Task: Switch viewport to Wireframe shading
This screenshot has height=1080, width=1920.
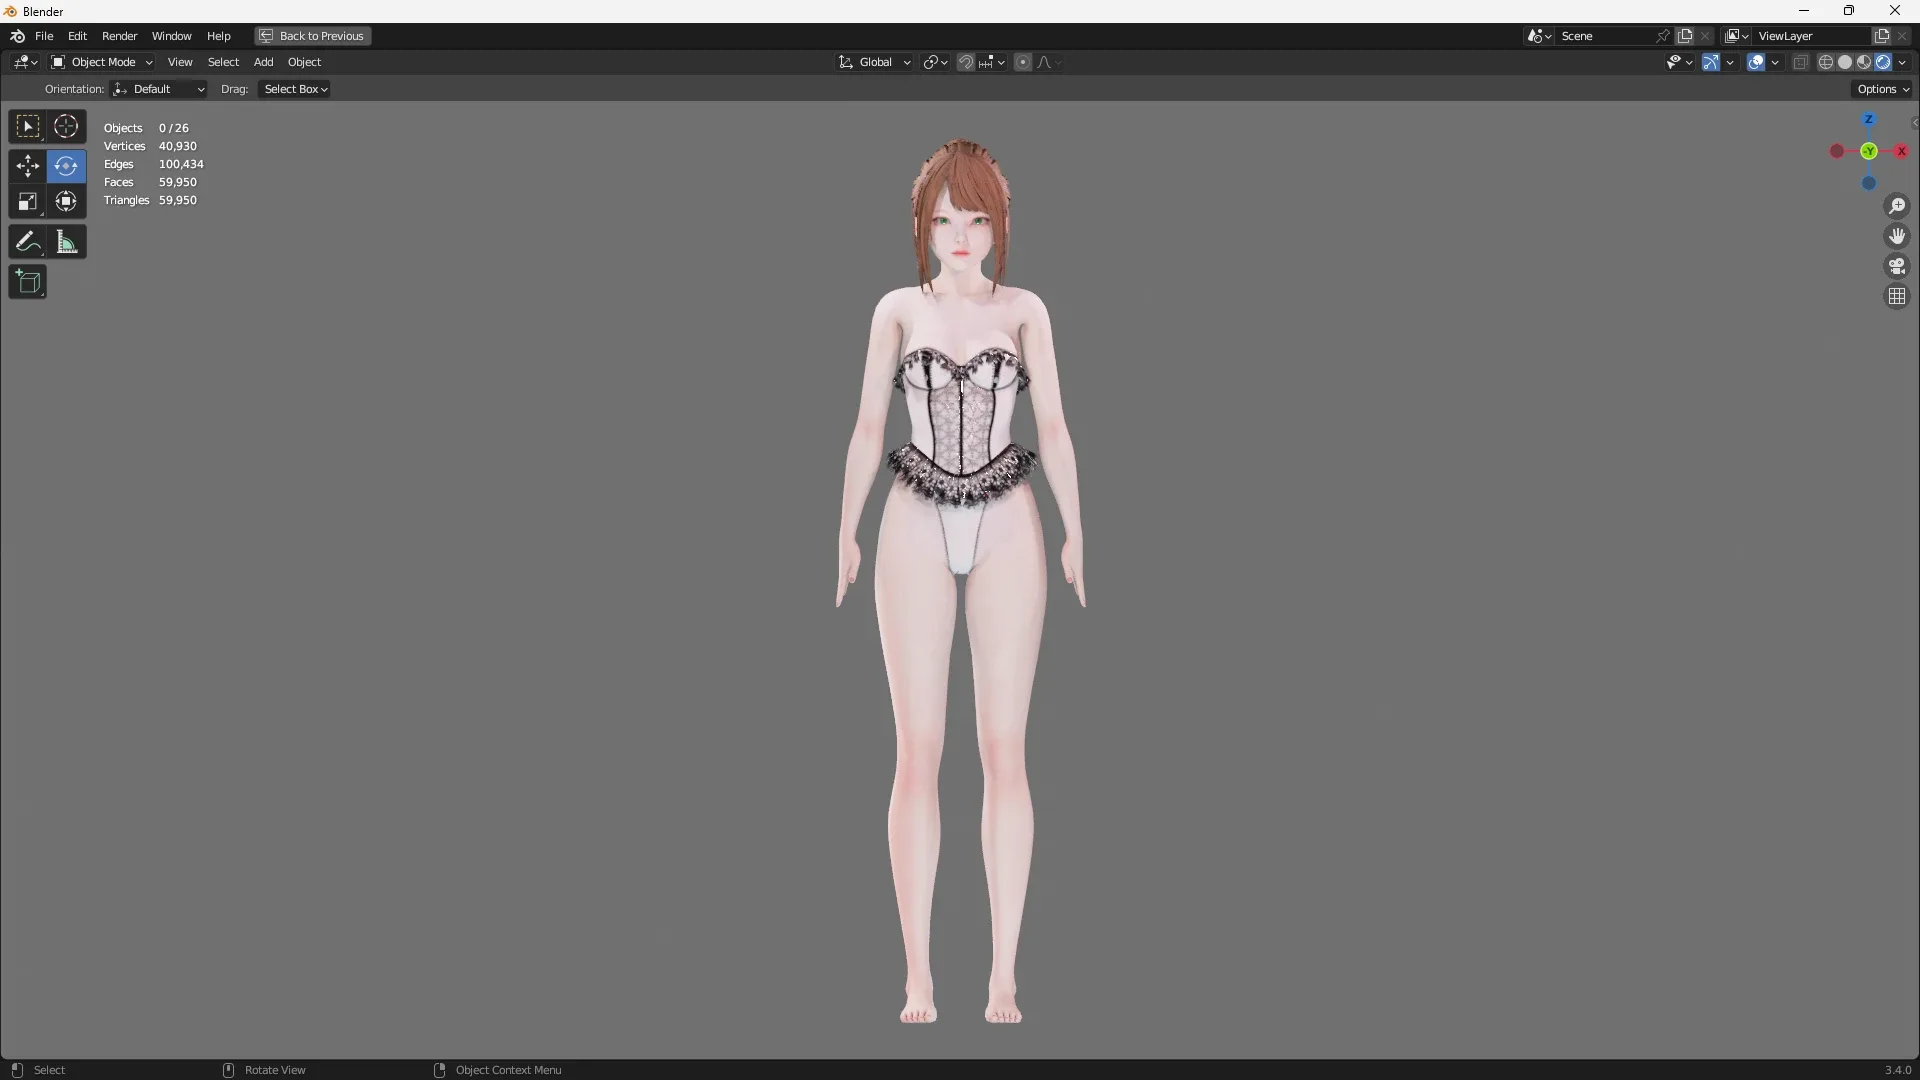Action: coord(1825,61)
